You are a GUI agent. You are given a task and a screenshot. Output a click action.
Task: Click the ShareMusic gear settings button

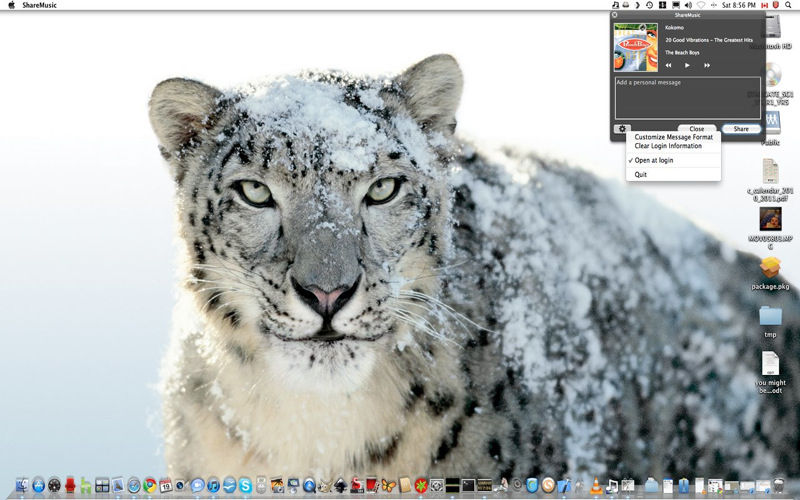(622, 129)
